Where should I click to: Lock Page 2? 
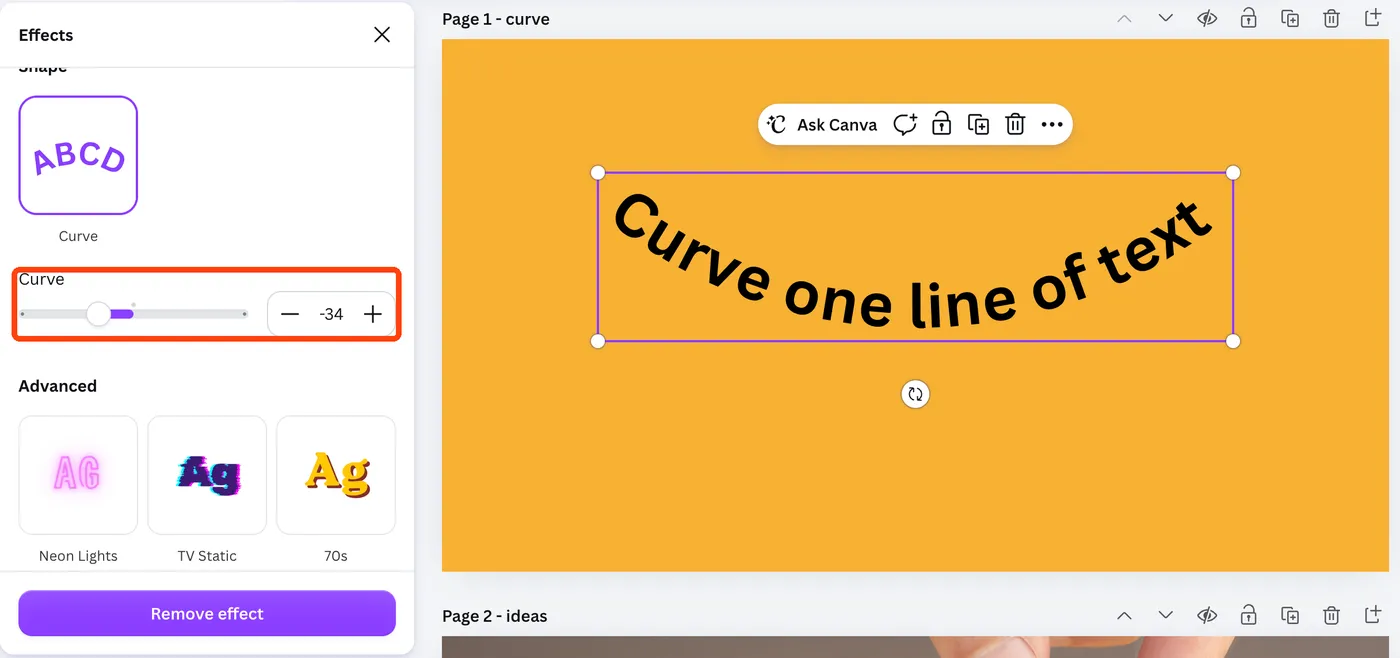(1248, 614)
